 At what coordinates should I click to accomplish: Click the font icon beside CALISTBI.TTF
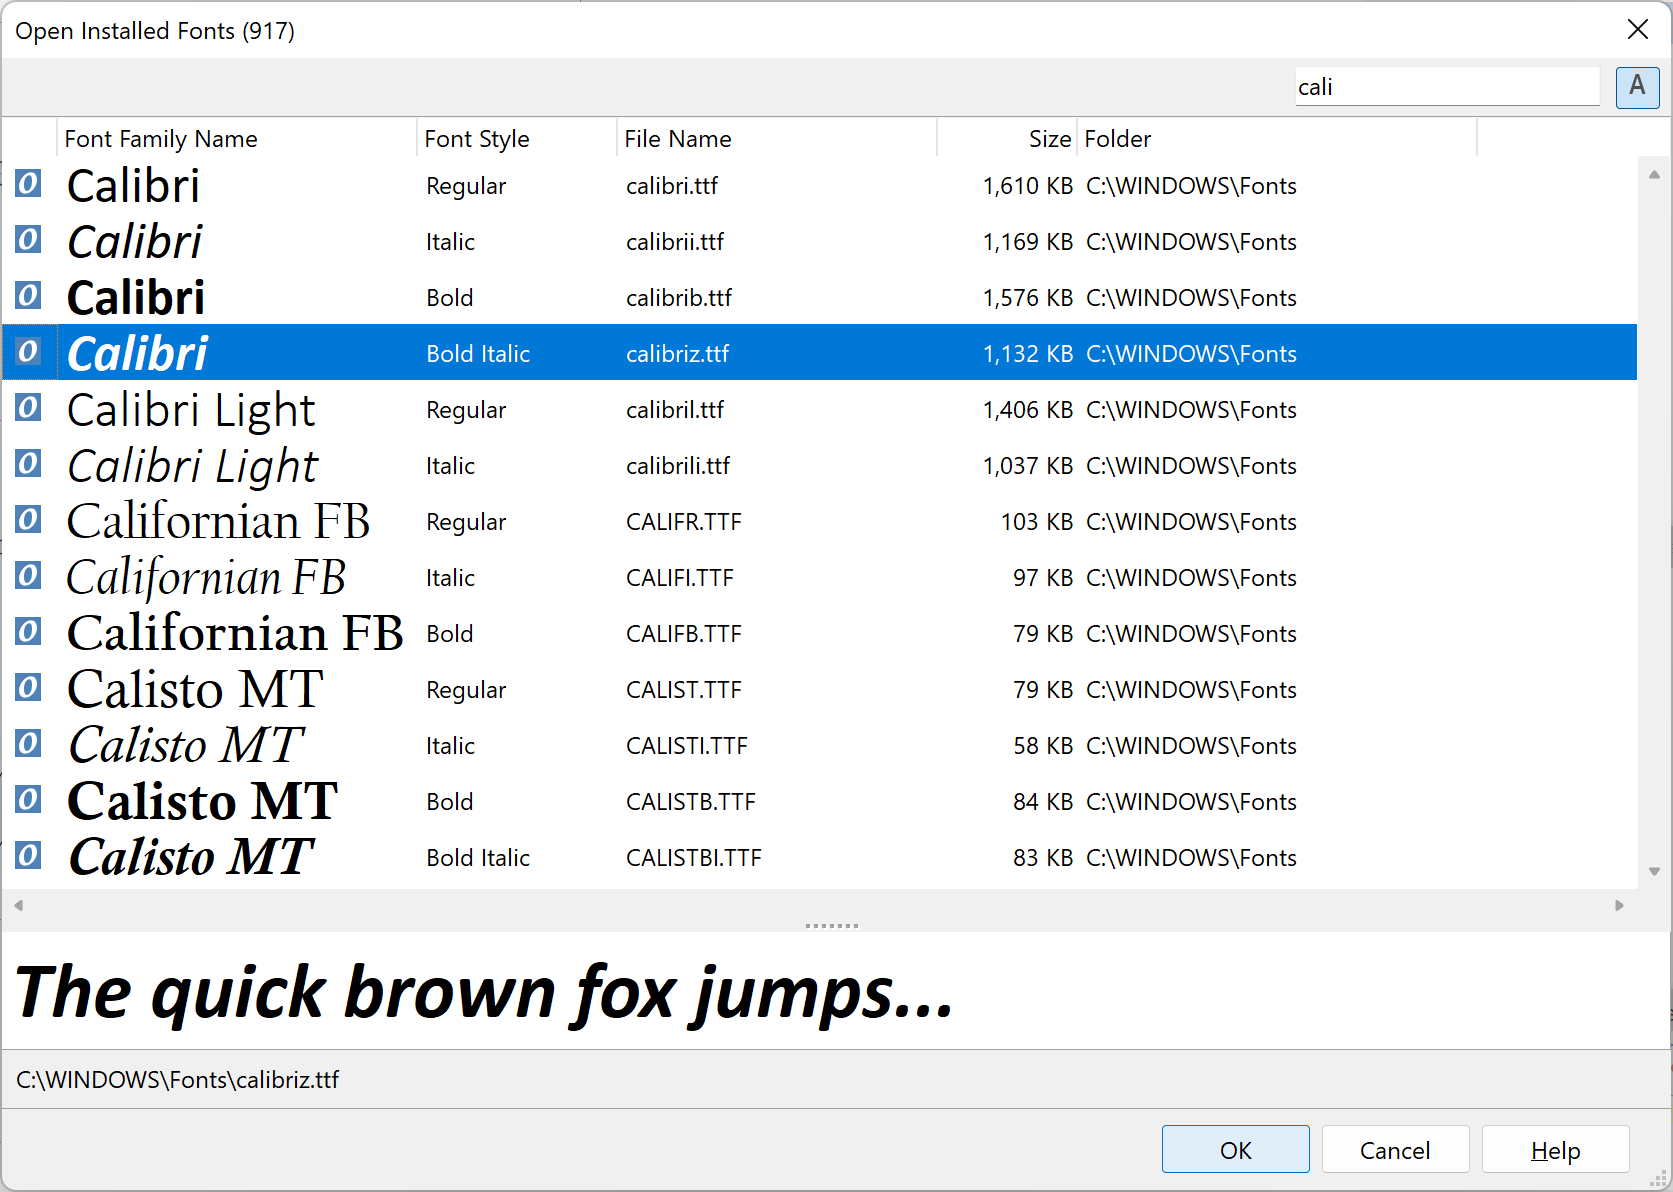[x=28, y=856]
